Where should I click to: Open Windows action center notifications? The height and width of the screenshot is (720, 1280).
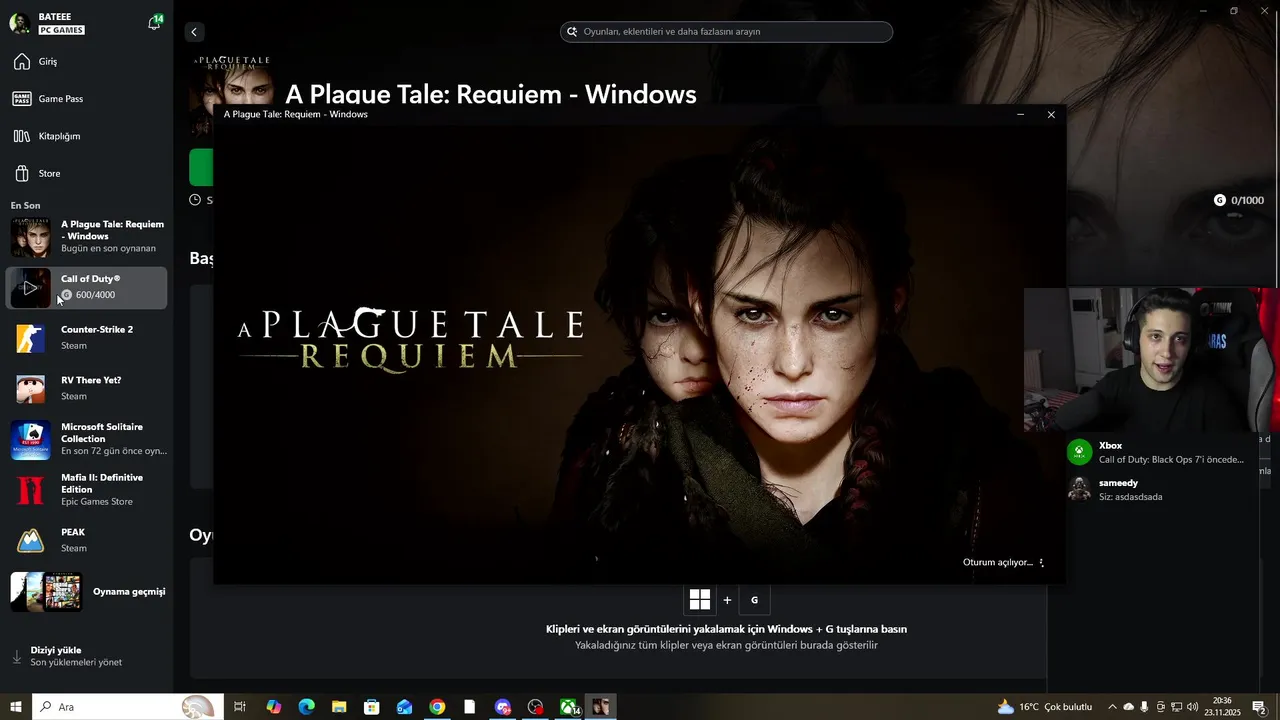1260,707
